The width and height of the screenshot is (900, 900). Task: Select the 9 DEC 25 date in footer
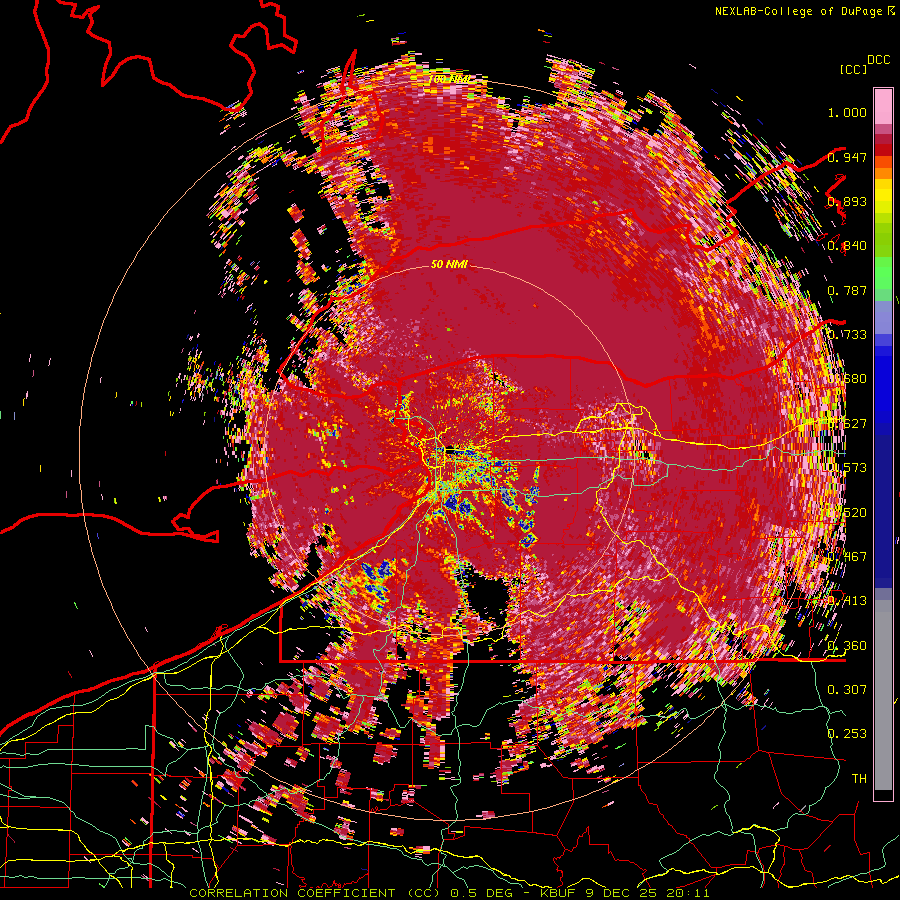click(621, 893)
